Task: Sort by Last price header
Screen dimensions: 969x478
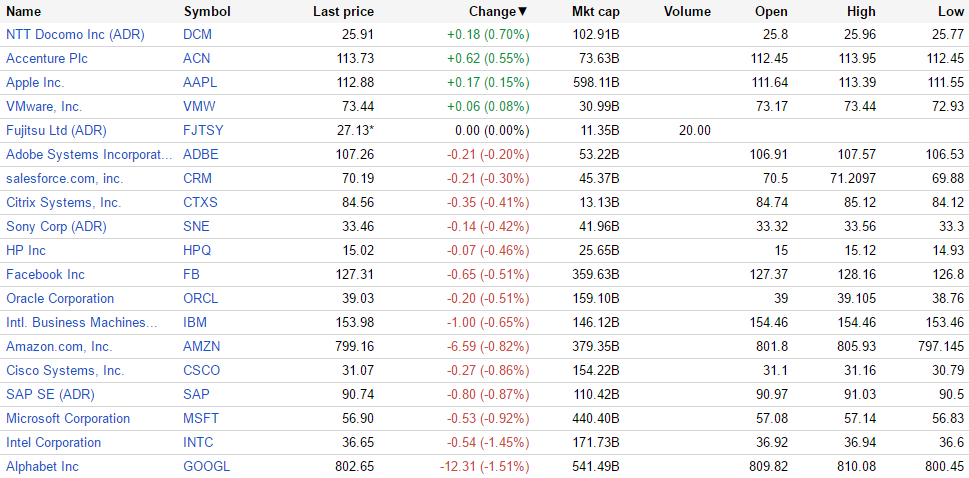Action: [343, 12]
